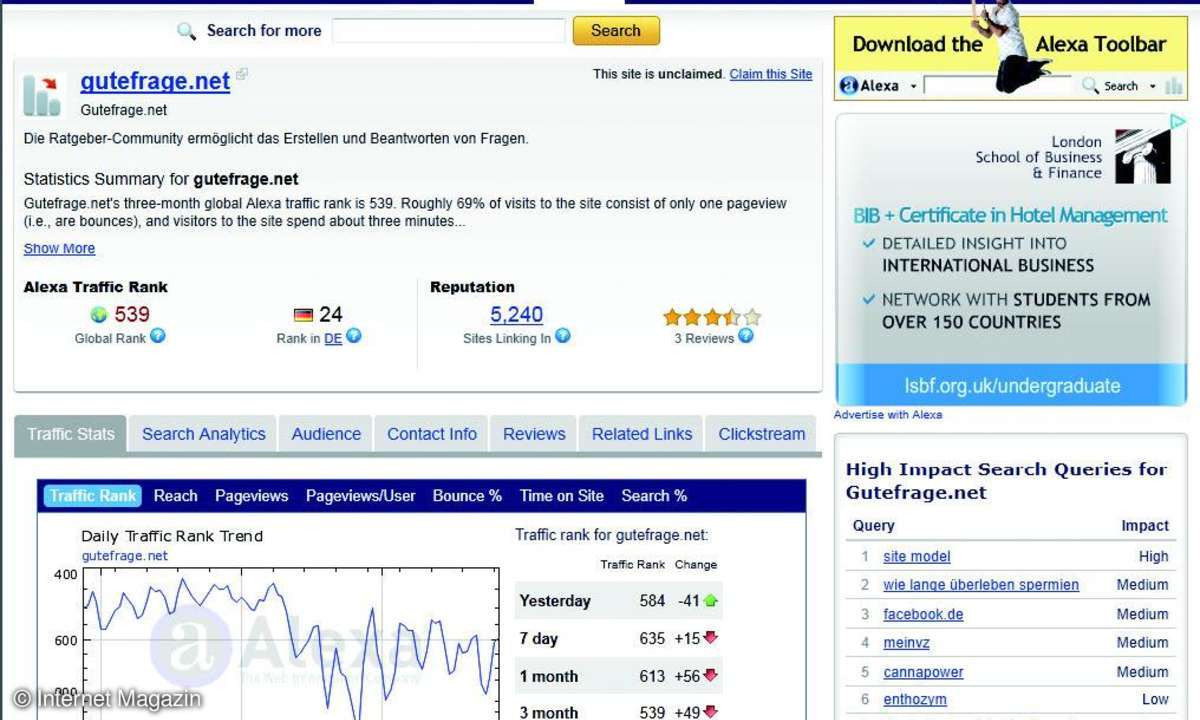The height and width of the screenshot is (720, 1200).
Task: Click the gutefrage.net link under the chart title
Action: click(125, 556)
